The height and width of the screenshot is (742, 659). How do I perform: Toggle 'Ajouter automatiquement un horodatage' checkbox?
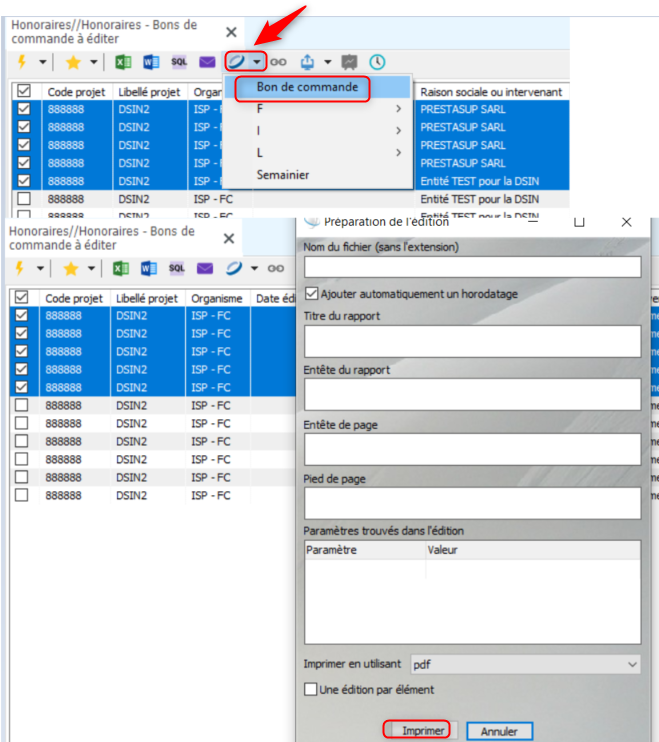312,294
